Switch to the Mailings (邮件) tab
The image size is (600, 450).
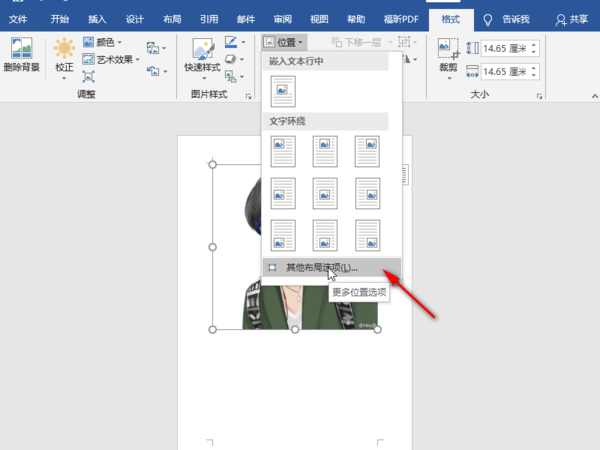coord(246,19)
